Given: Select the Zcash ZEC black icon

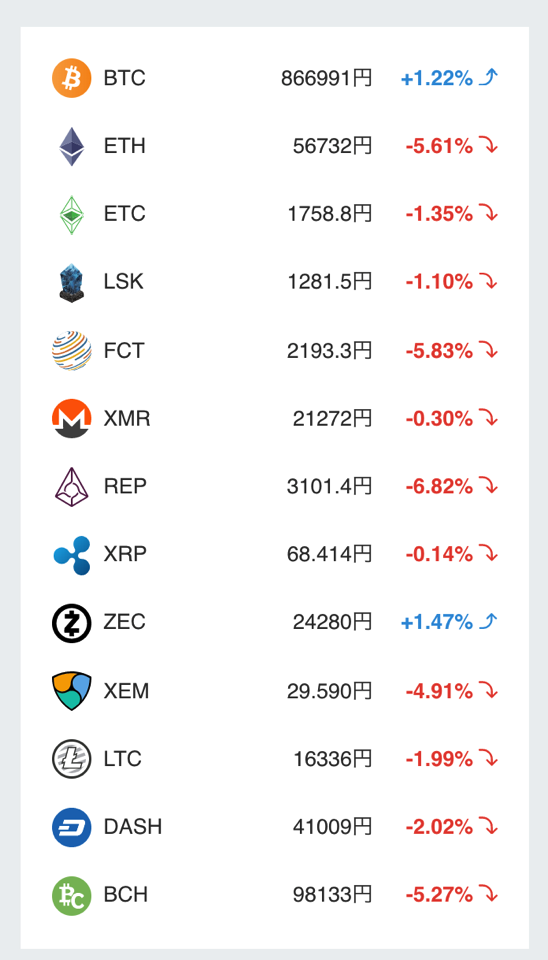Looking at the screenshot, I should pos(72,623).
